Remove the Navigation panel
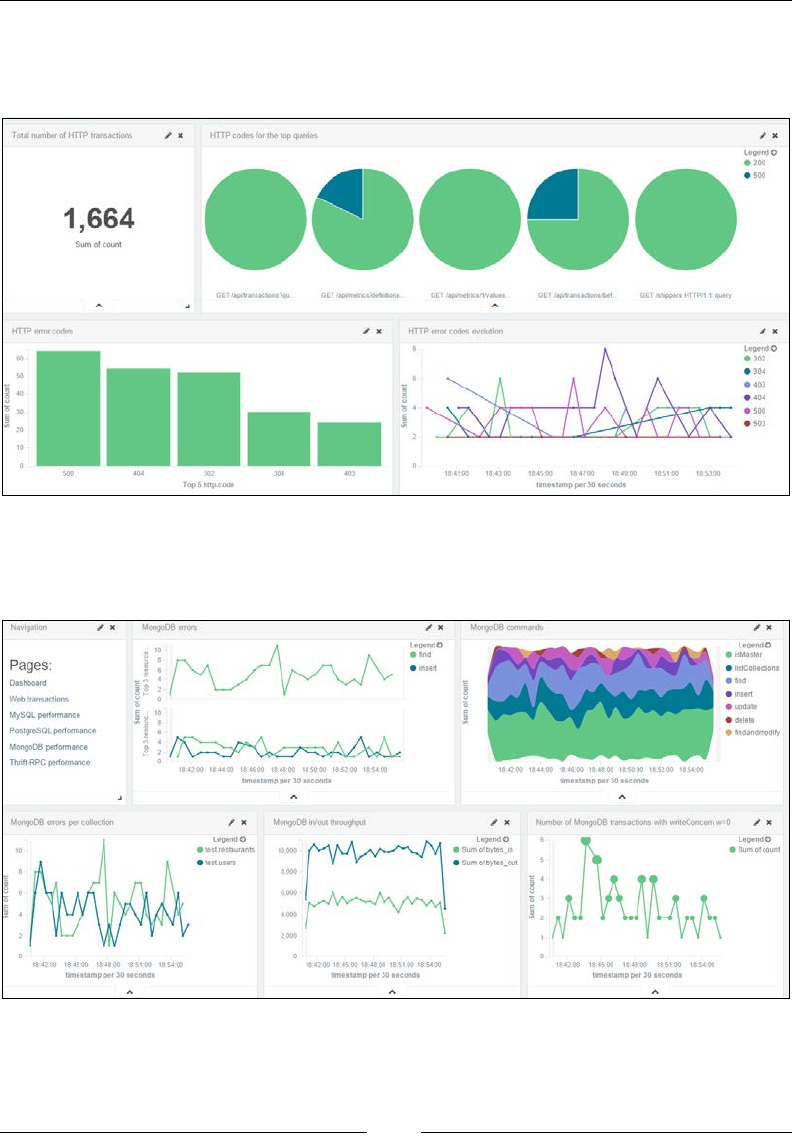 pos(113,628)
